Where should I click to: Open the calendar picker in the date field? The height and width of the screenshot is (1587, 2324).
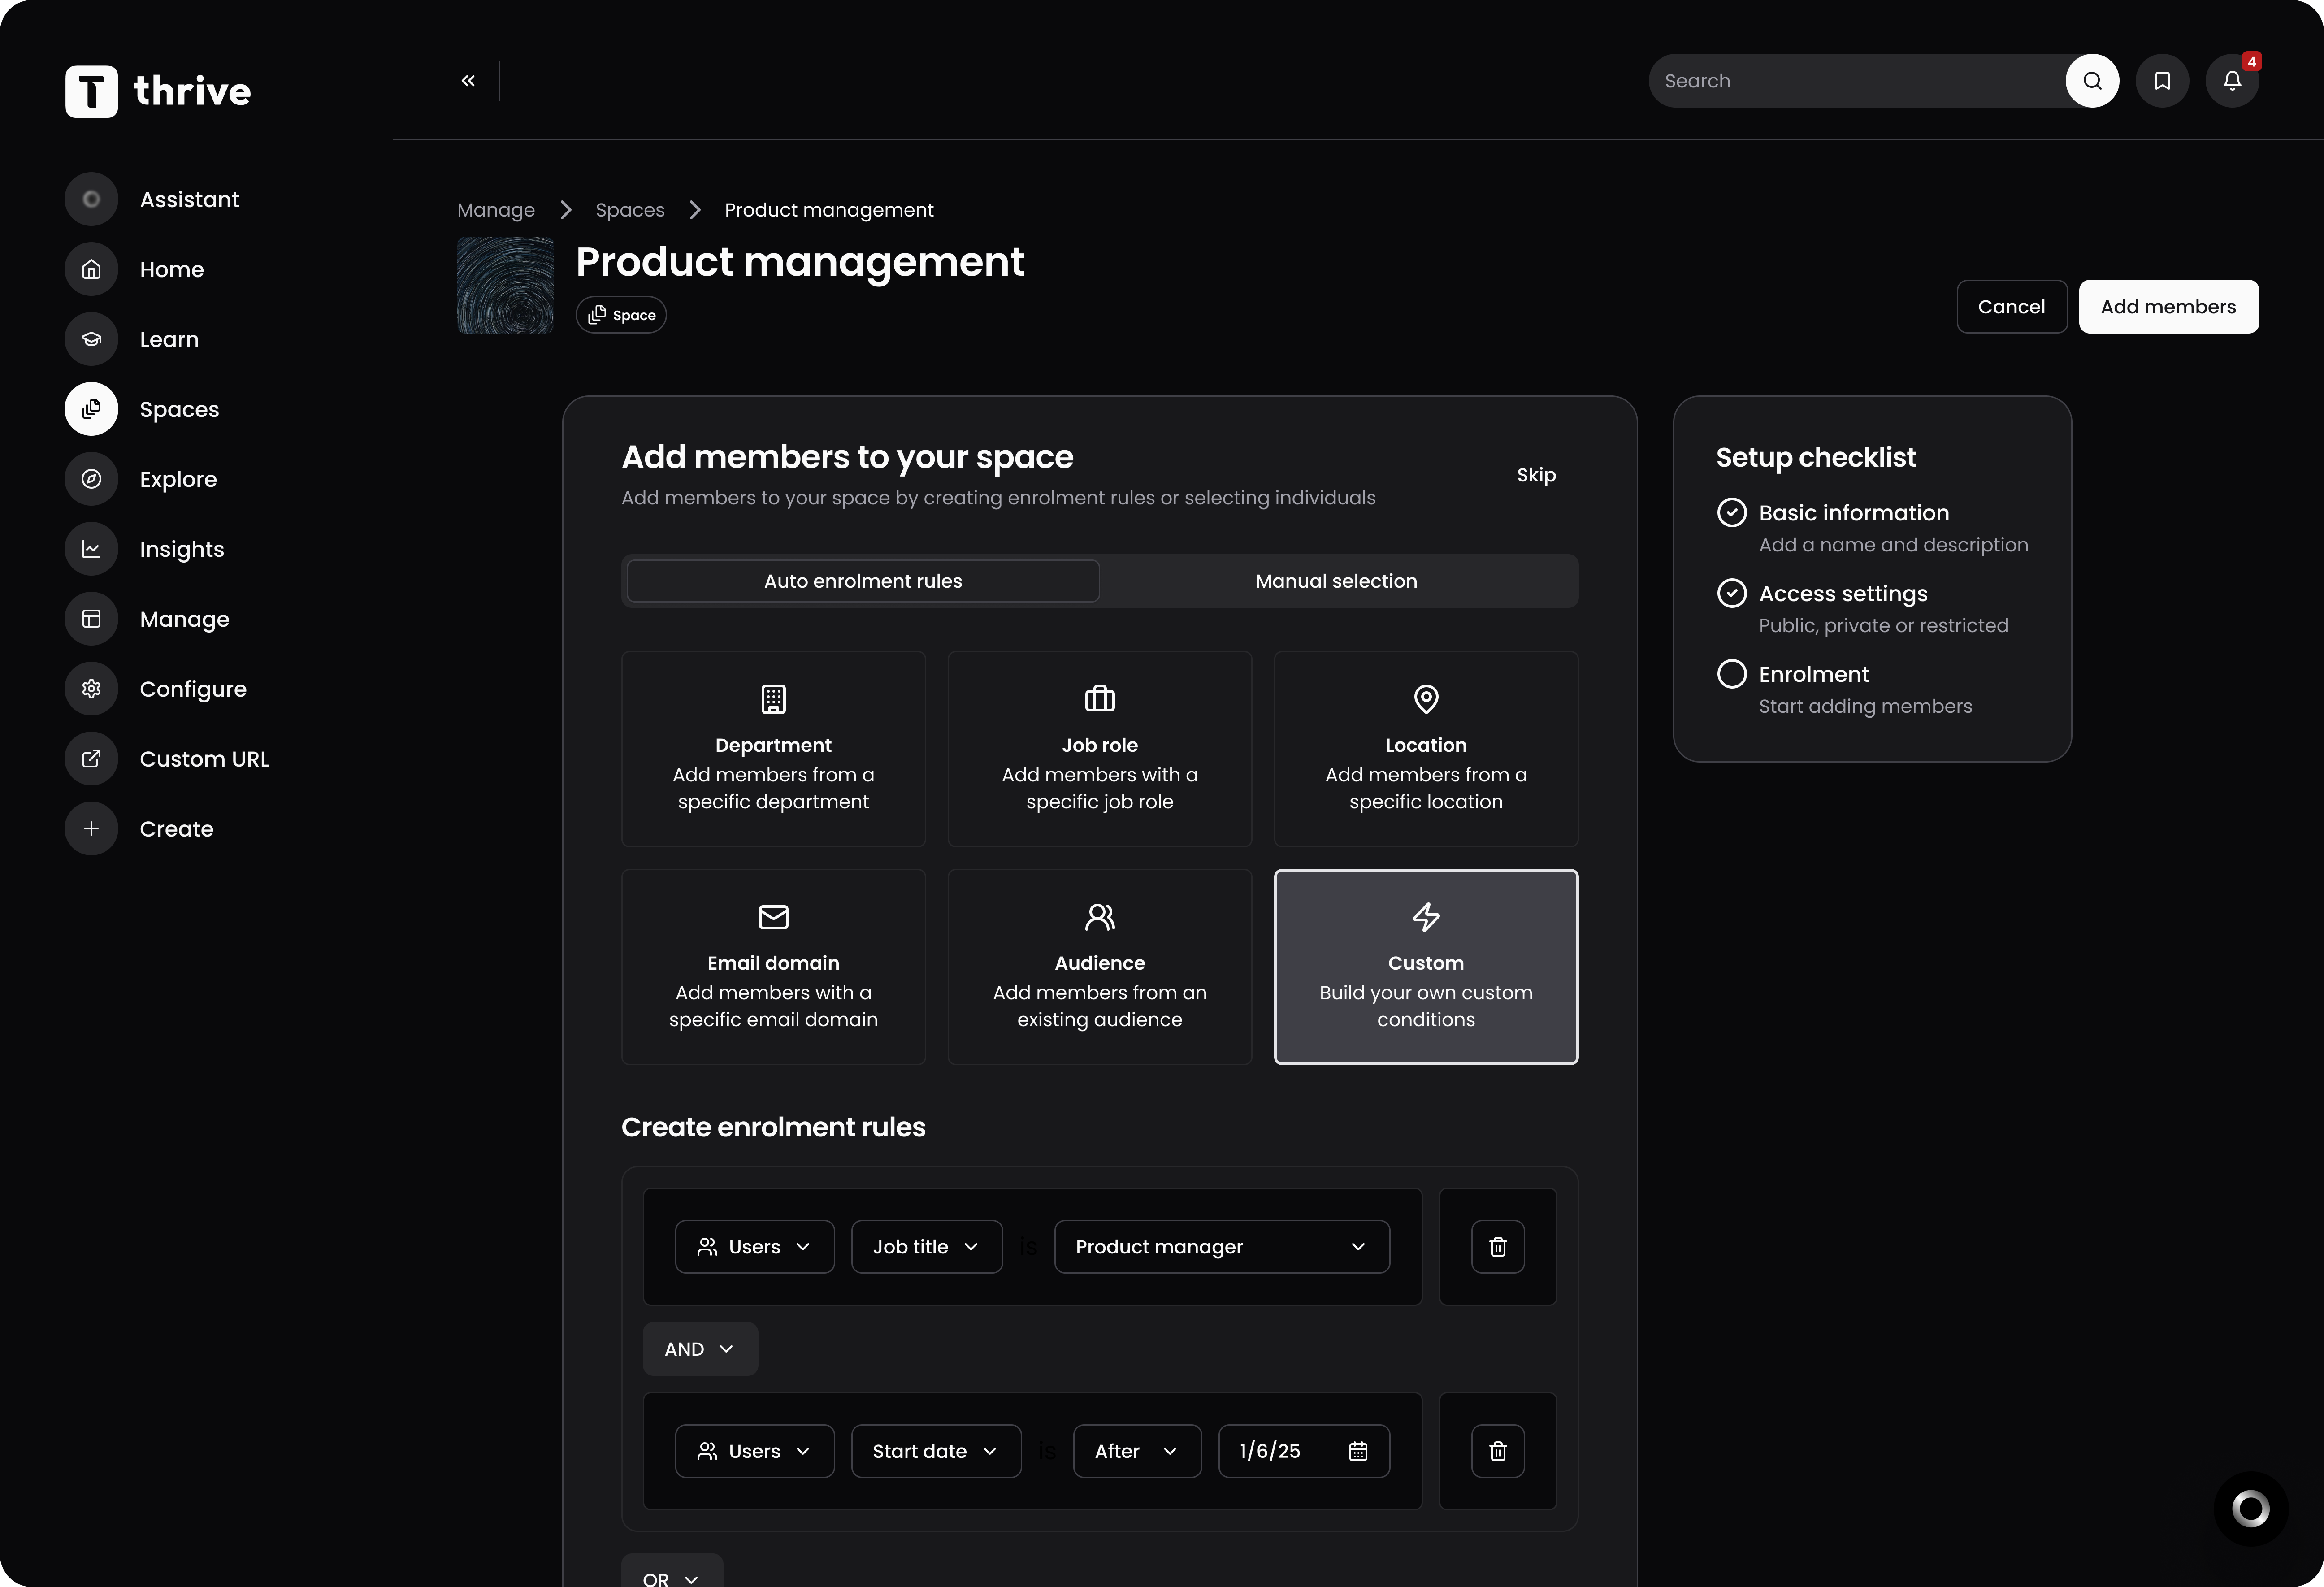[x=1357, y=1451]
